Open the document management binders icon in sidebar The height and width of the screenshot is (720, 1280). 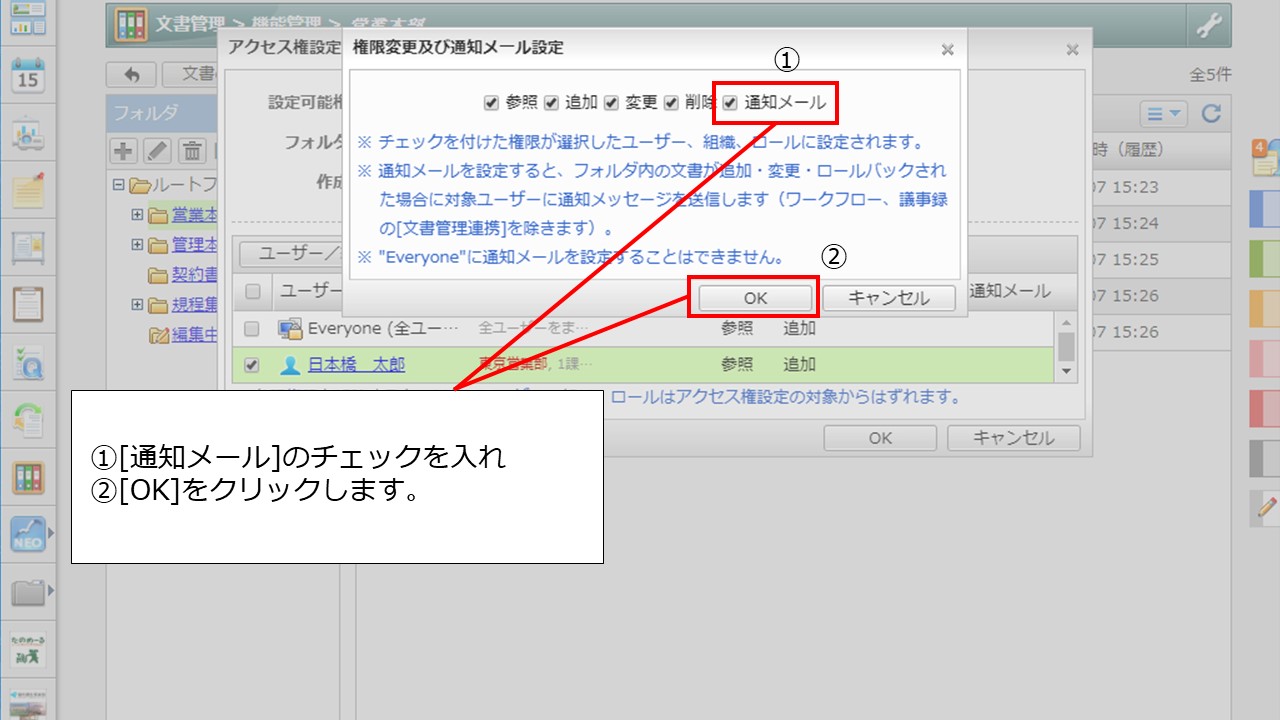coord(28,478)
